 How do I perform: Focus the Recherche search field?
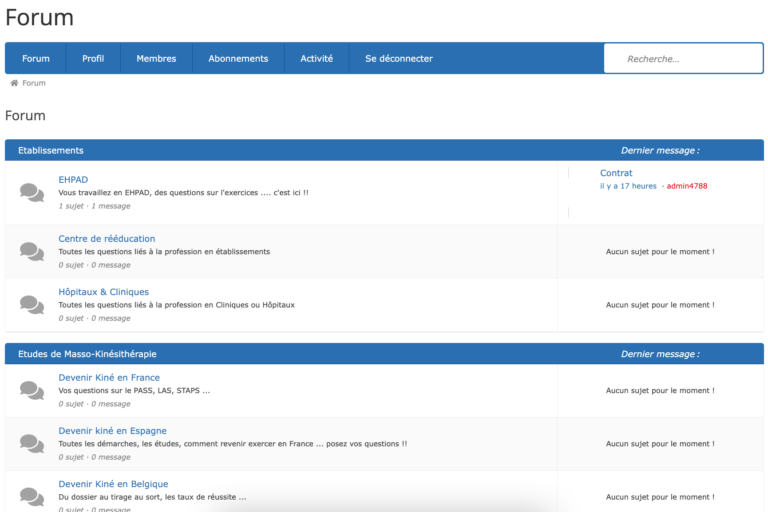[x=683, y=59]
